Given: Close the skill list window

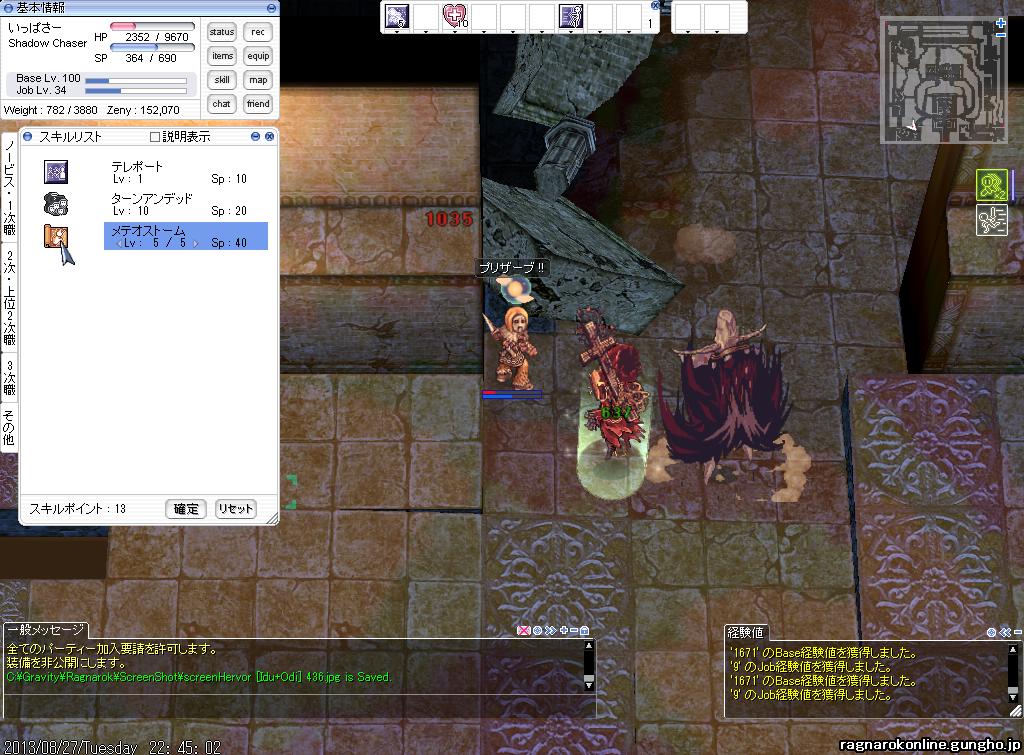Looking at the screenshot, I should pyautogui.click(x=269, y=137).
